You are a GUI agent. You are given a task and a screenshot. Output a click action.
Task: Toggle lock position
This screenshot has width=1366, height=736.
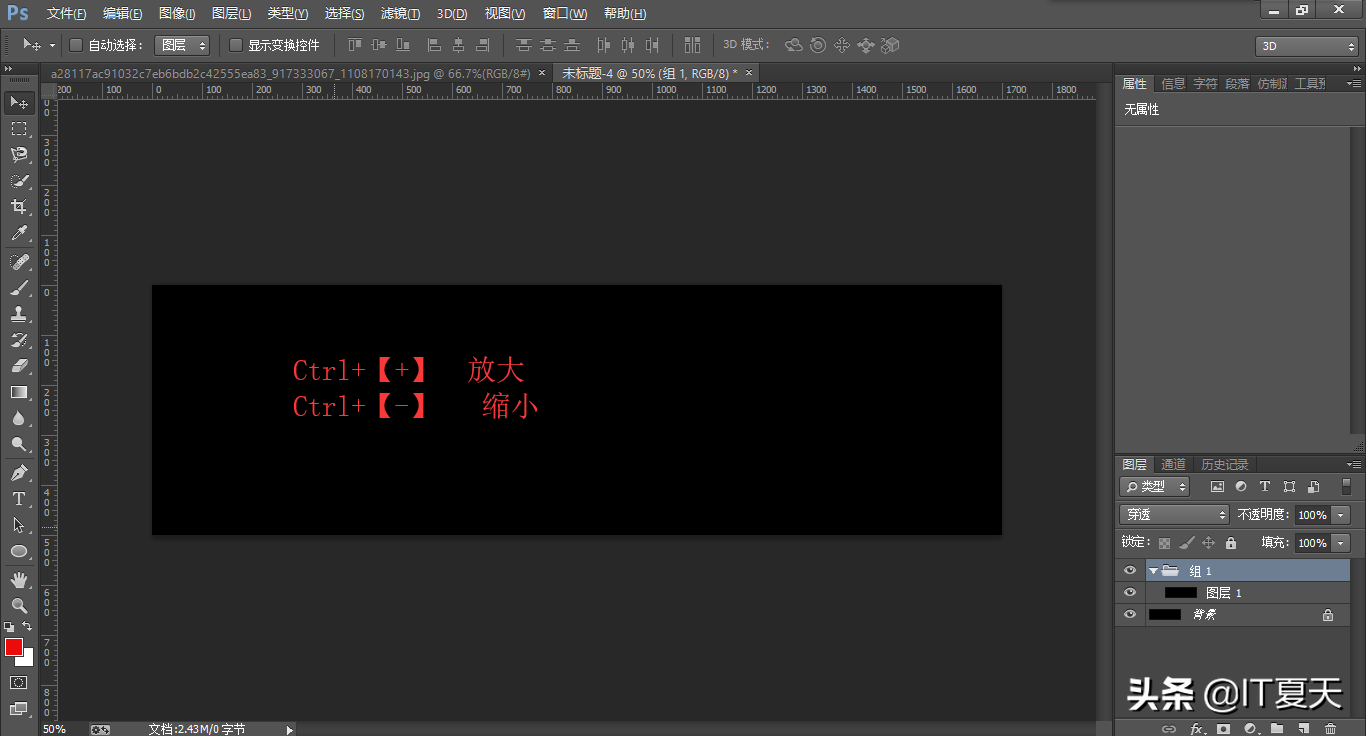click(1208, 543)
